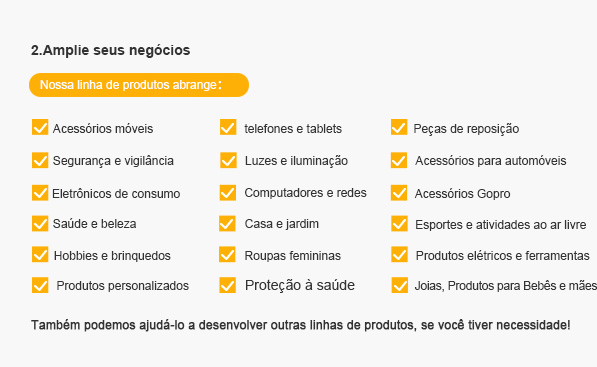Image resolution: width=597 pixels, height=367 pixels.
Task: Click Esportes e atividades ao ar livre
Action: (x=500, y=225)
